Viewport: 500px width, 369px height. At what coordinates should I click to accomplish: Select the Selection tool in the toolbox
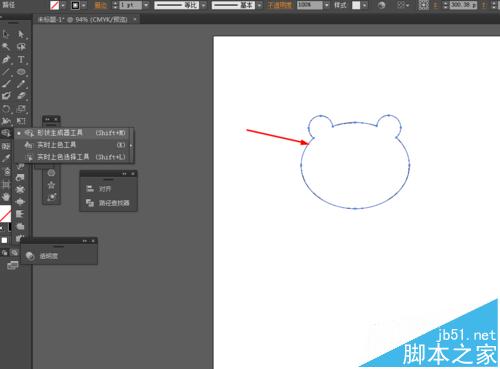pyautogui.click(x=6, y=34)
